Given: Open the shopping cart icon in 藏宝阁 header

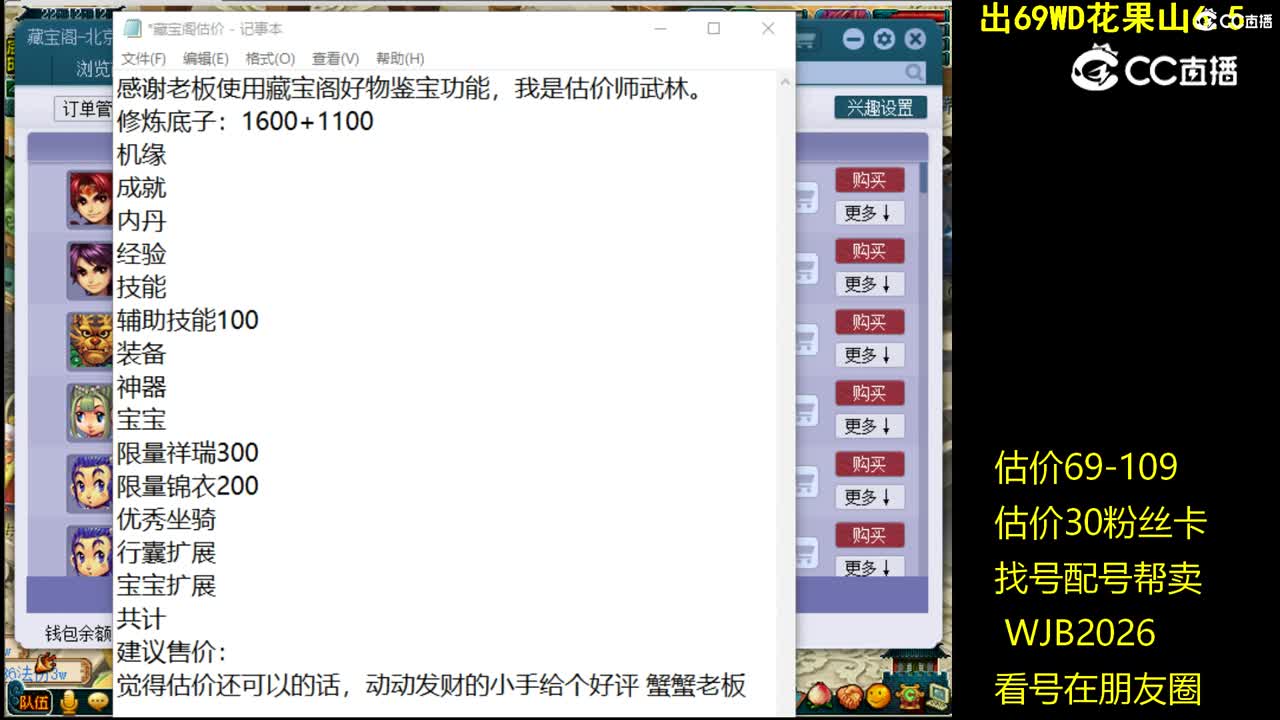Looking at the screenshot, I should point(805,40).
